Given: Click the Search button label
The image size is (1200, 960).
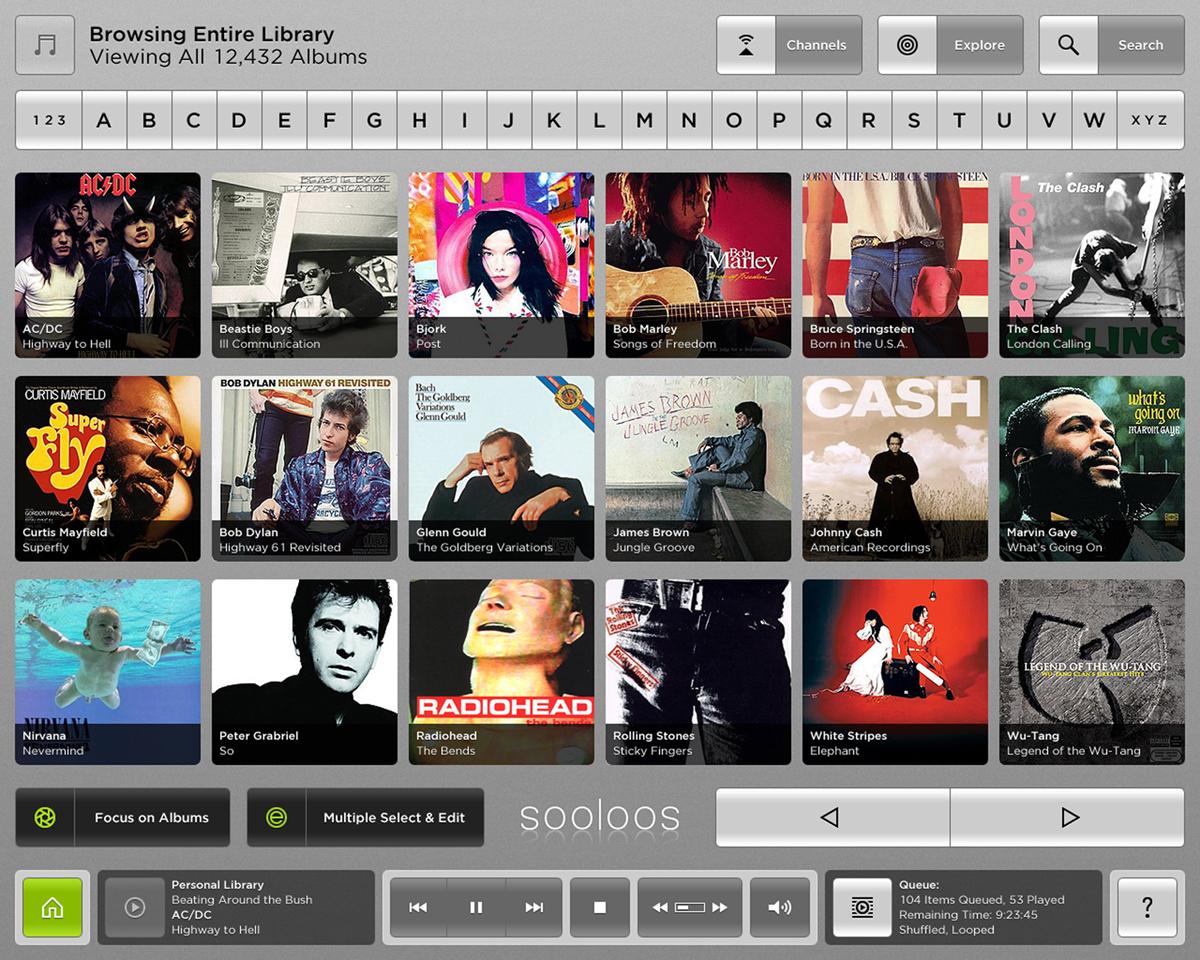Looking at the screenshot, I should [x=1140, y=45].
